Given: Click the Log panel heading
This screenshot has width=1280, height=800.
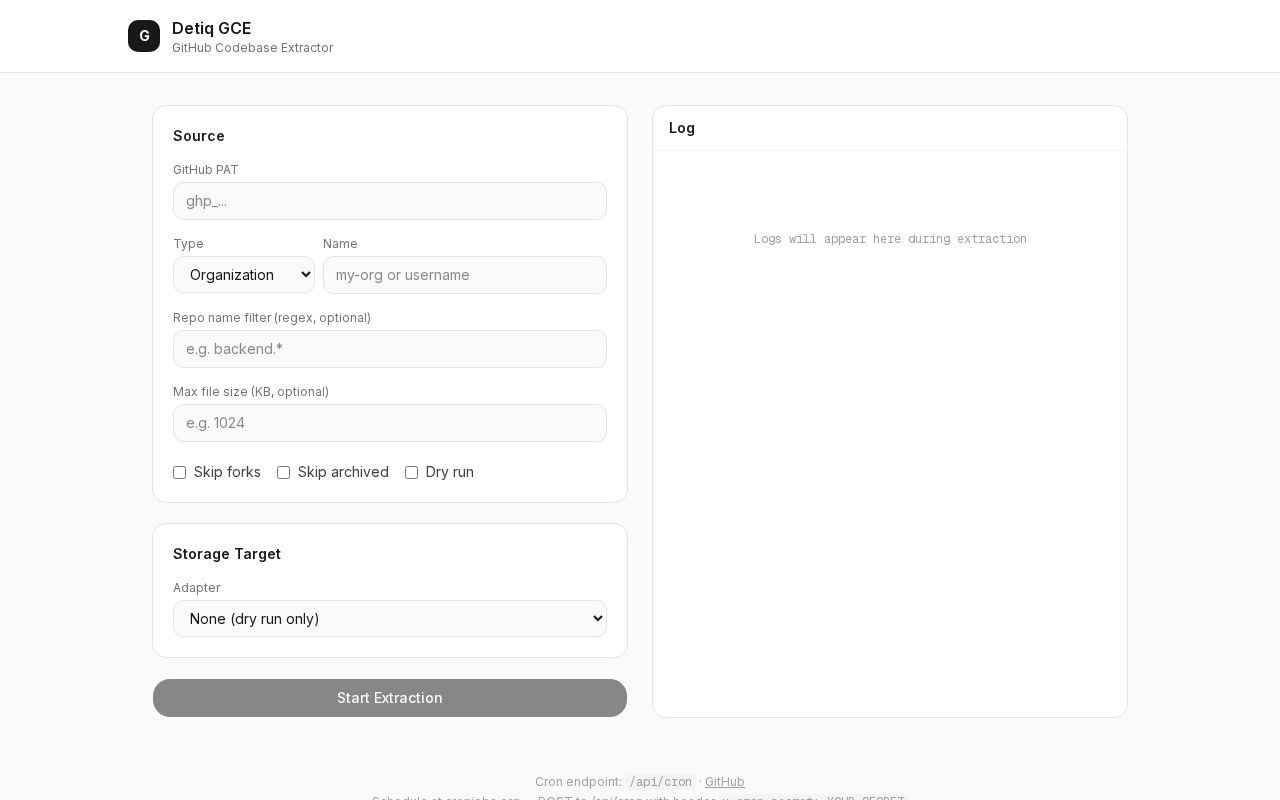Looking at the screenshot, I should coord(682,128).
